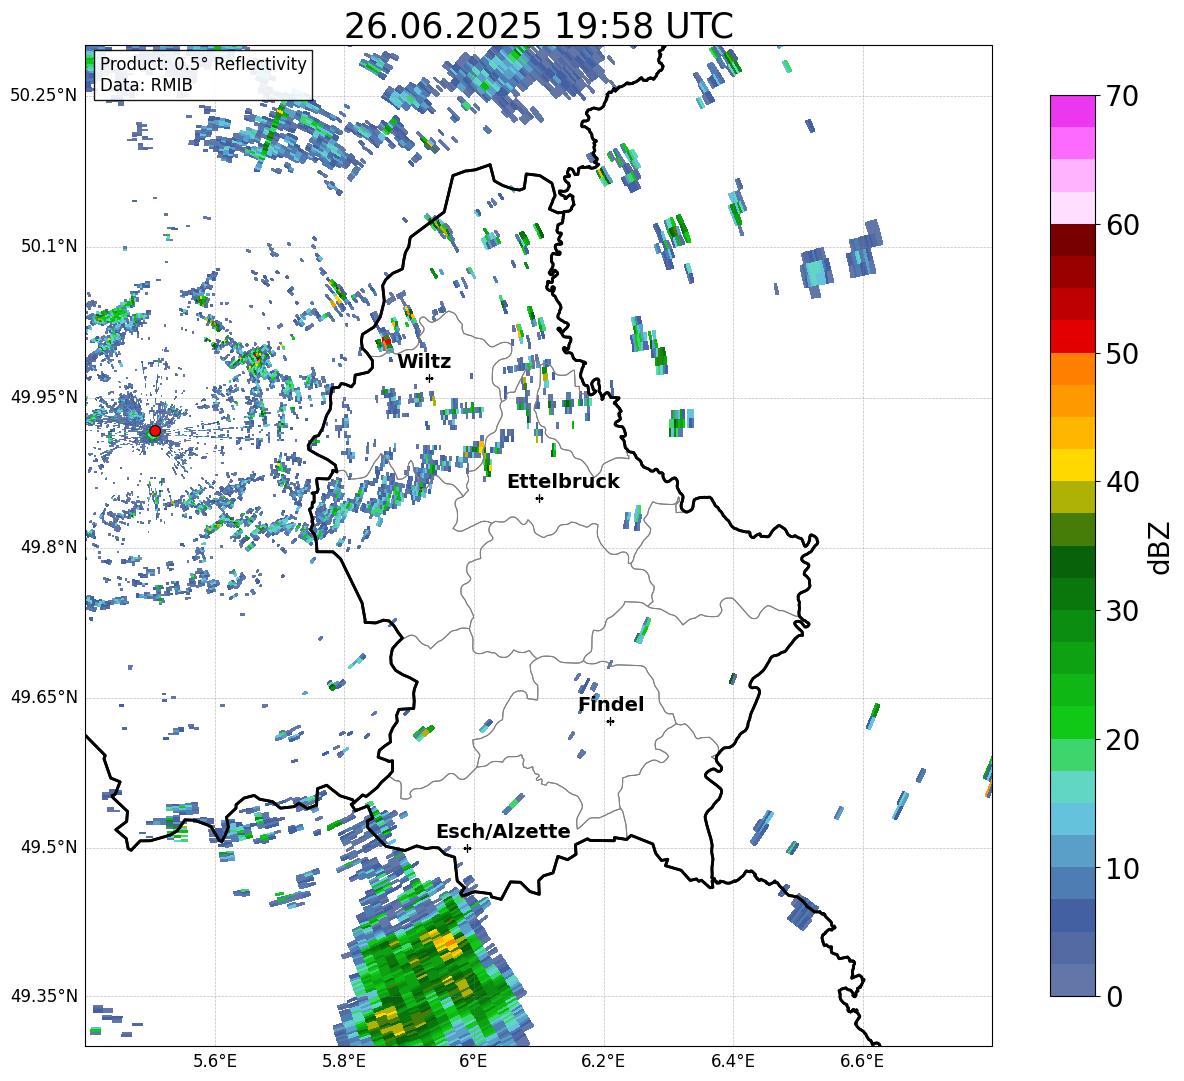The height and width of the screenshot is (1081, 1184).
Task: Click the 50 tick label on colorbar
Action: coord(1122,354)
